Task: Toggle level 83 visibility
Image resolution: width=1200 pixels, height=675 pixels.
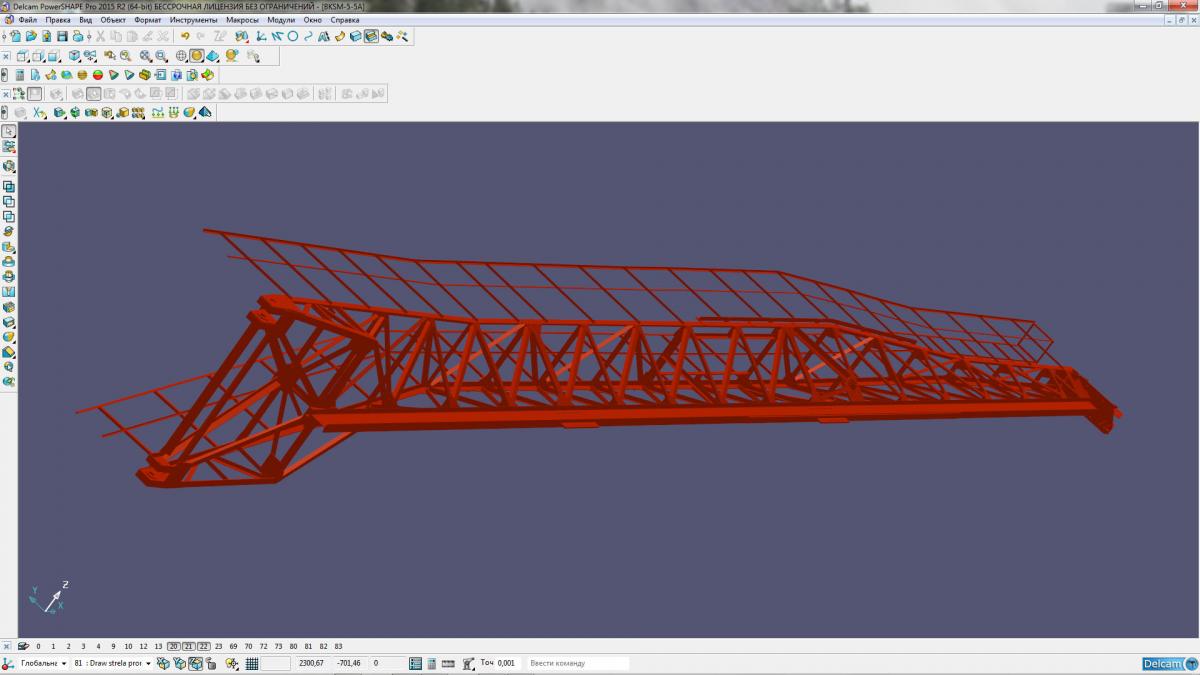Action: tap(338, 646)
